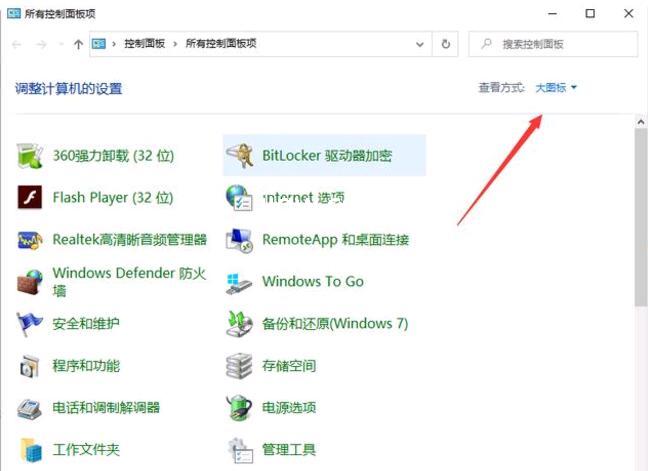The image size is (648, 471).
Task: Open BitLocker 驱动器加密 icon
Action: (x=240, y=156)
